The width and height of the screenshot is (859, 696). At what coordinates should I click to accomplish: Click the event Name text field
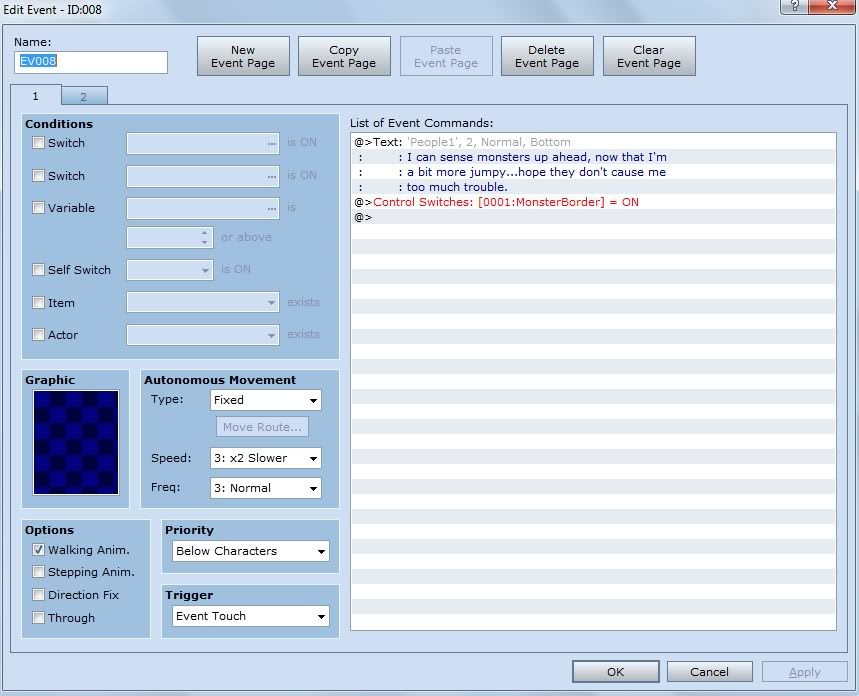point(91,62)
